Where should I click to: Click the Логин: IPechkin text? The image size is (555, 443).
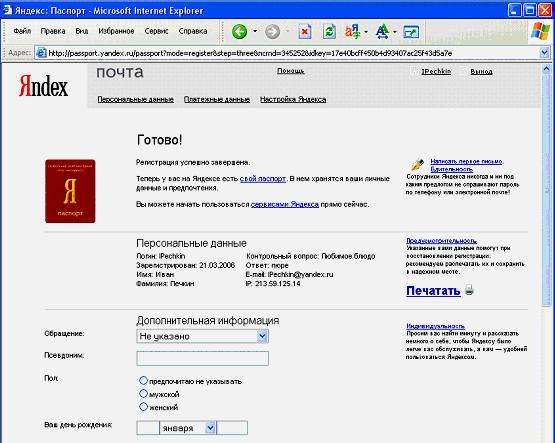[x=161, y=256]
